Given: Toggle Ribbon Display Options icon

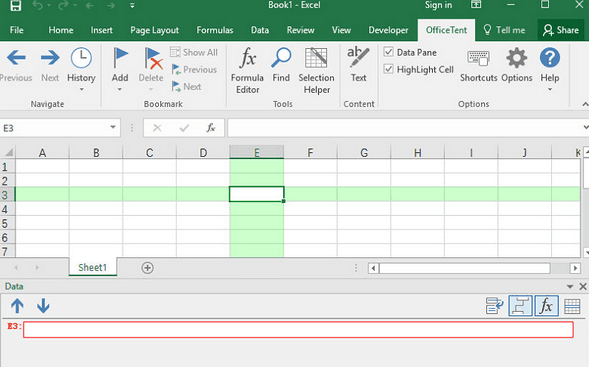Looking at the screenshot, I should 476,5.
